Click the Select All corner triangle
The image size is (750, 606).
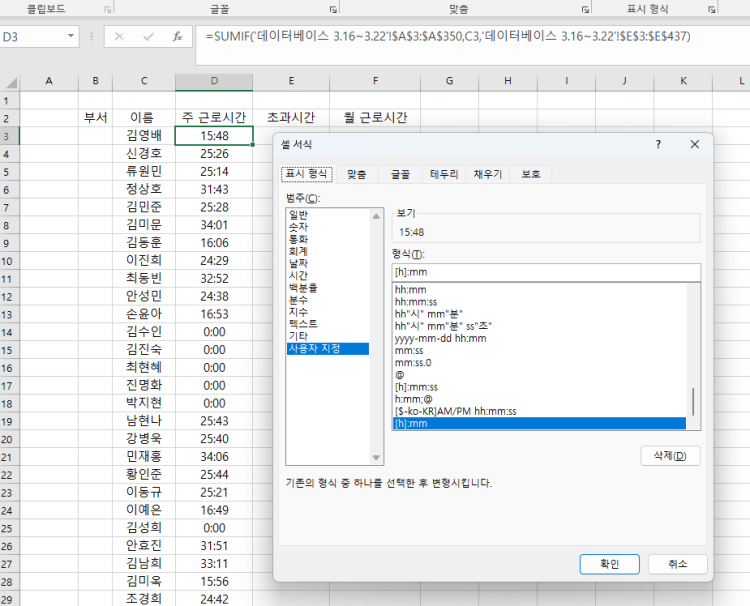coord(10,83)
